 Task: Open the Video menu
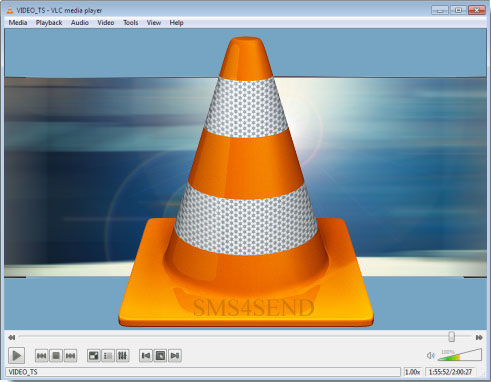(x=106, y=23)
